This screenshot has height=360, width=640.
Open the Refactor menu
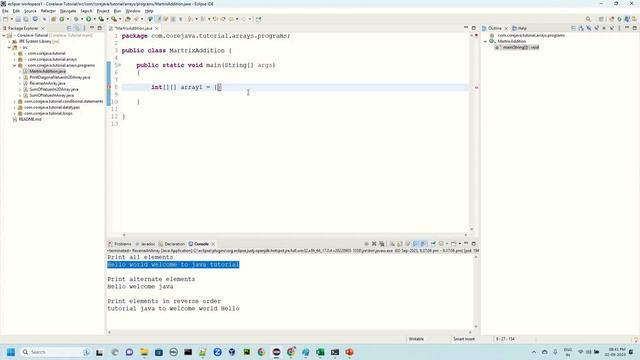[48, 11]
